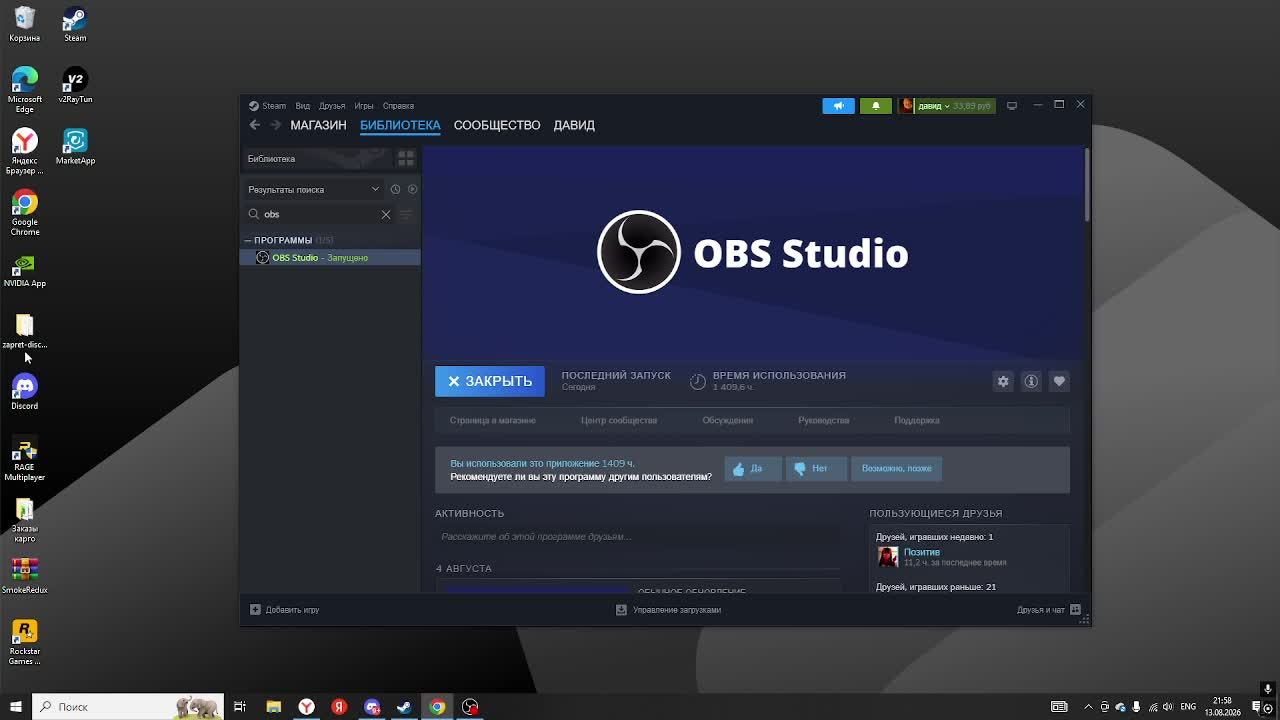
Task: Click the Нет recommendation button
Action: pyautogui.click(x=816, y=468)
